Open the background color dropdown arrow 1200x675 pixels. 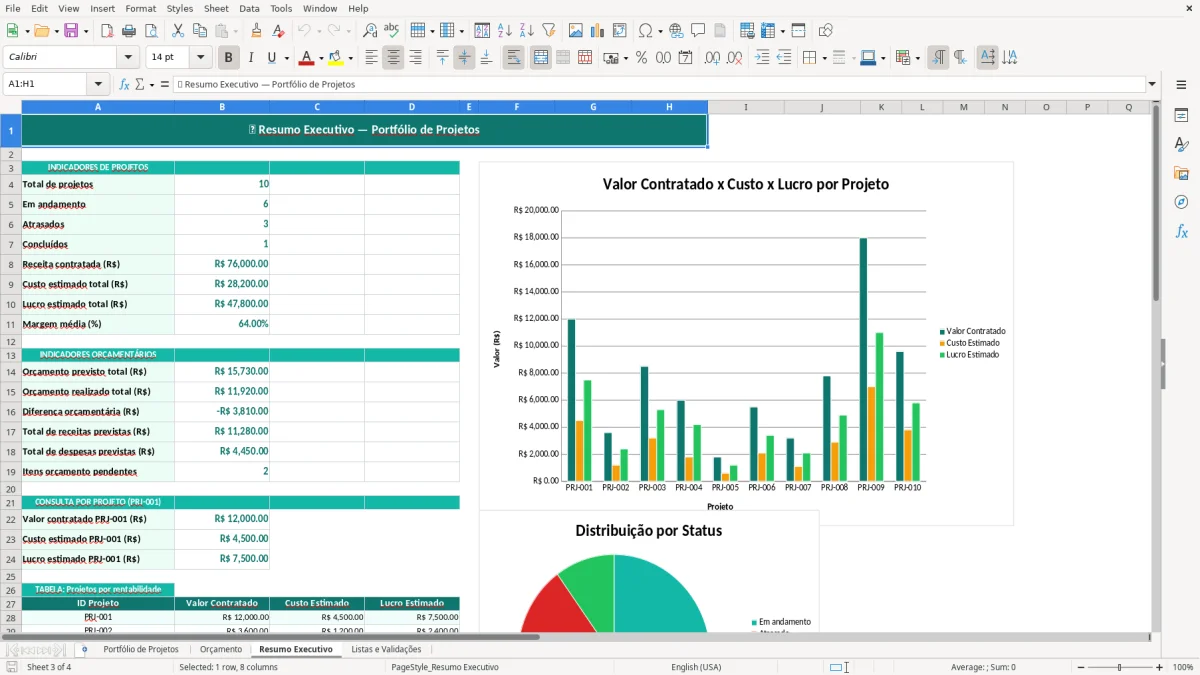click(x=350, y=58)
